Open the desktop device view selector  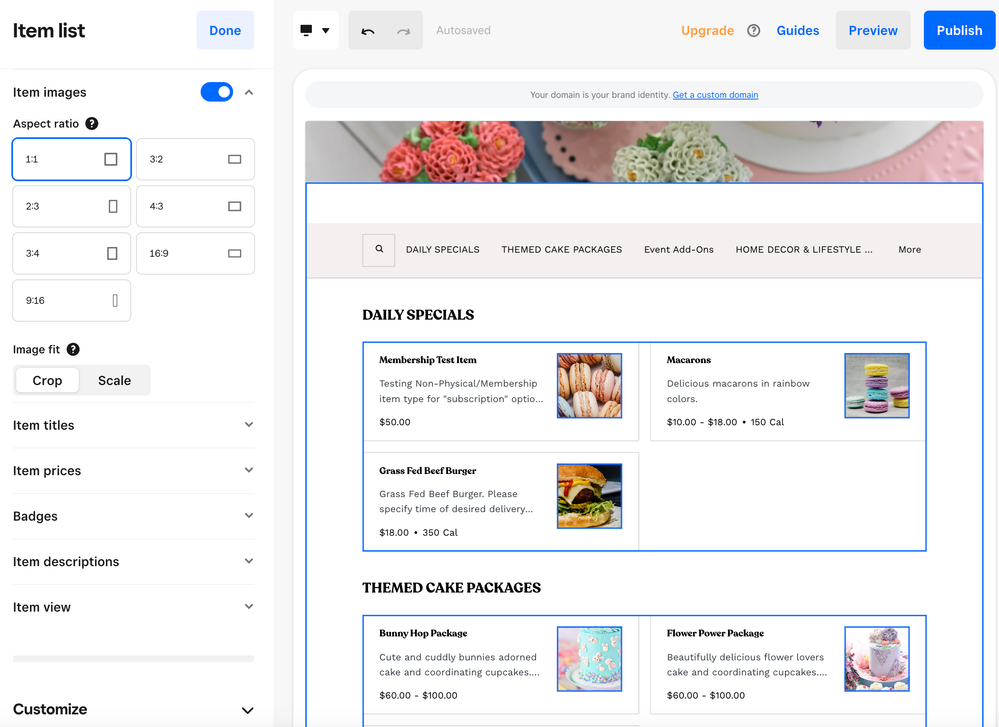point(315,31)
